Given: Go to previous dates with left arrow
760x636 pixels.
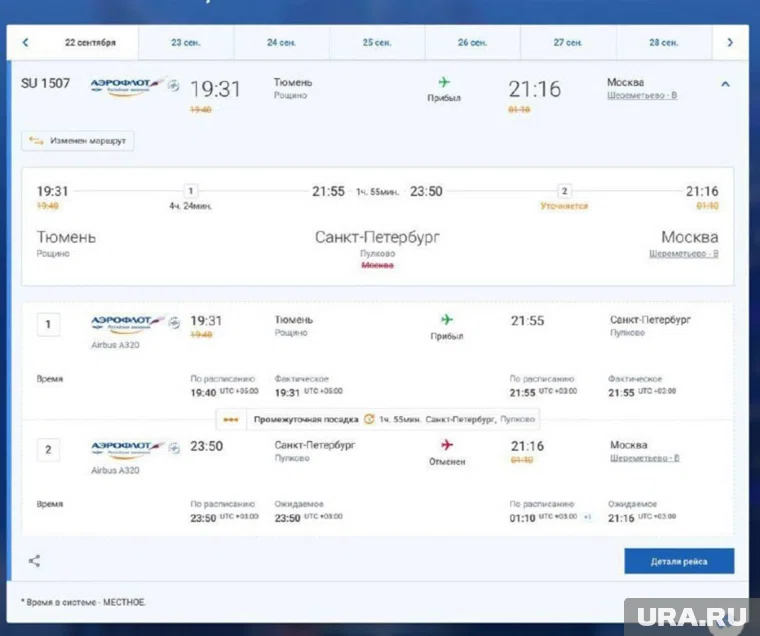Looking at the screenshot, I should point(25,43).
